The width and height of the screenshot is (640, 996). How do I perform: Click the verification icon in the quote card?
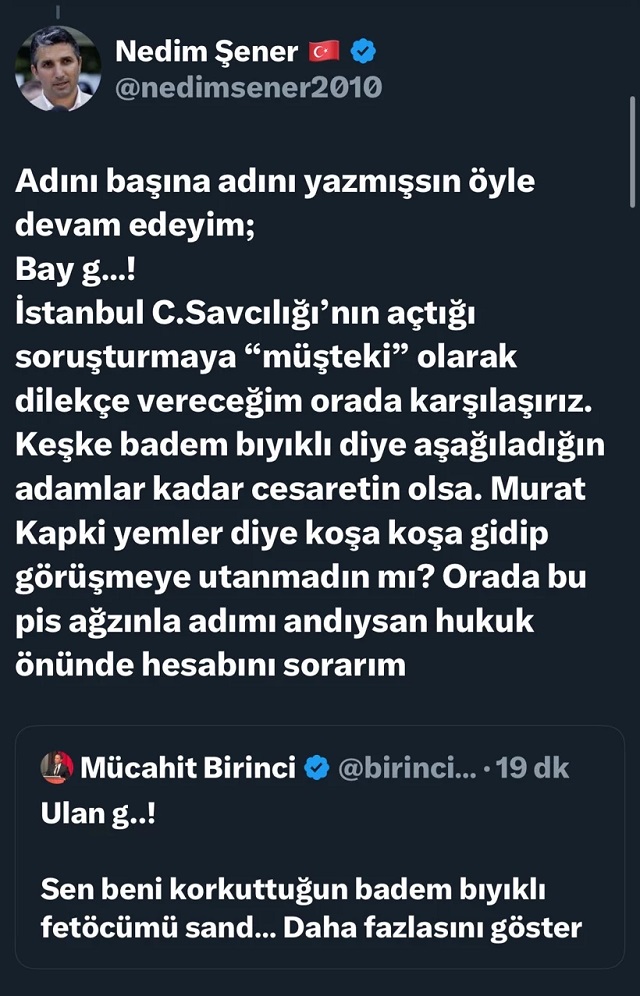click(x=316, y=767)
